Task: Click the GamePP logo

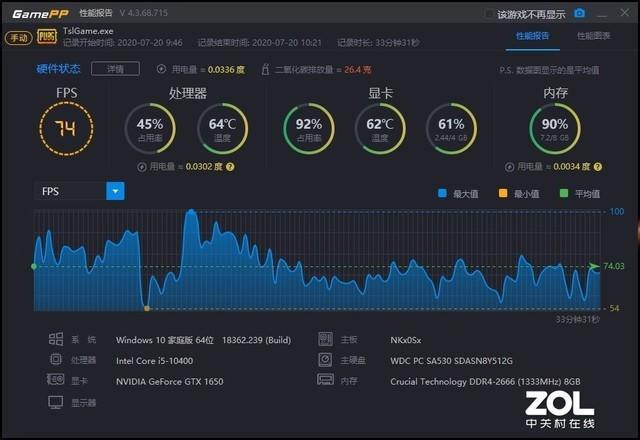Action: tap(34, 14)
